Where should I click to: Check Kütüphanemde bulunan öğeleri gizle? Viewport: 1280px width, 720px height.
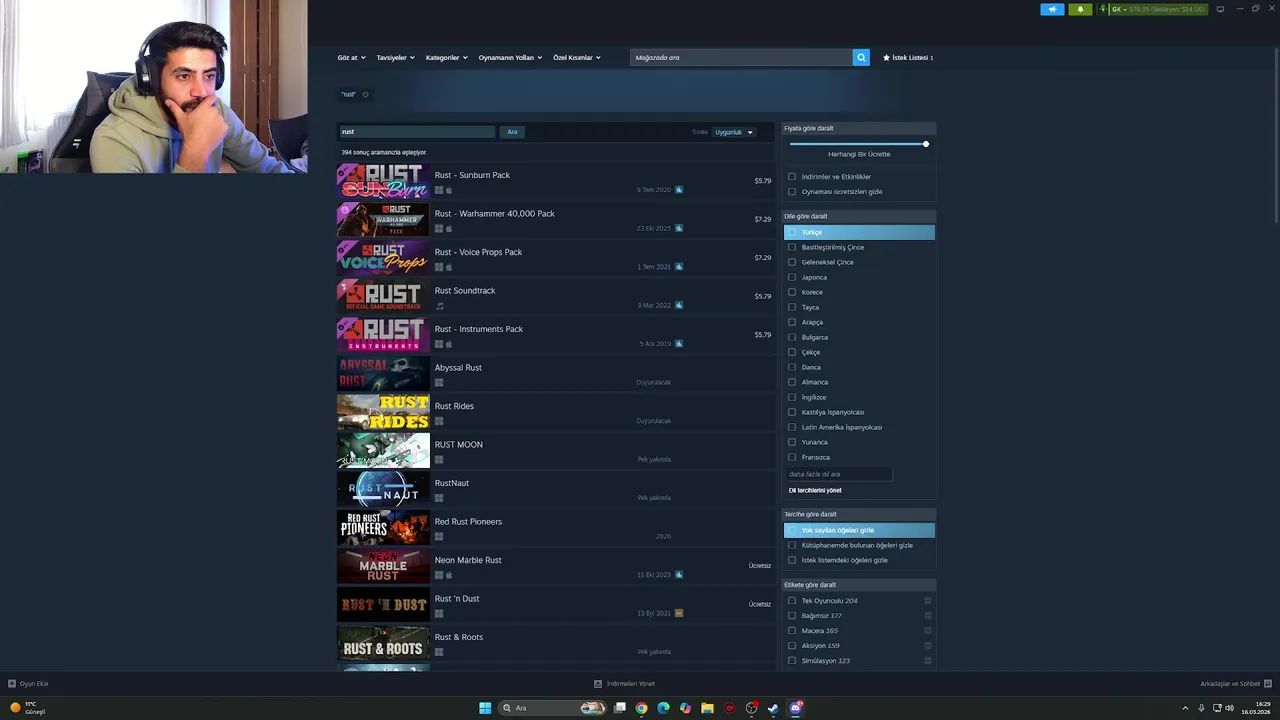[x=792, y=545]
